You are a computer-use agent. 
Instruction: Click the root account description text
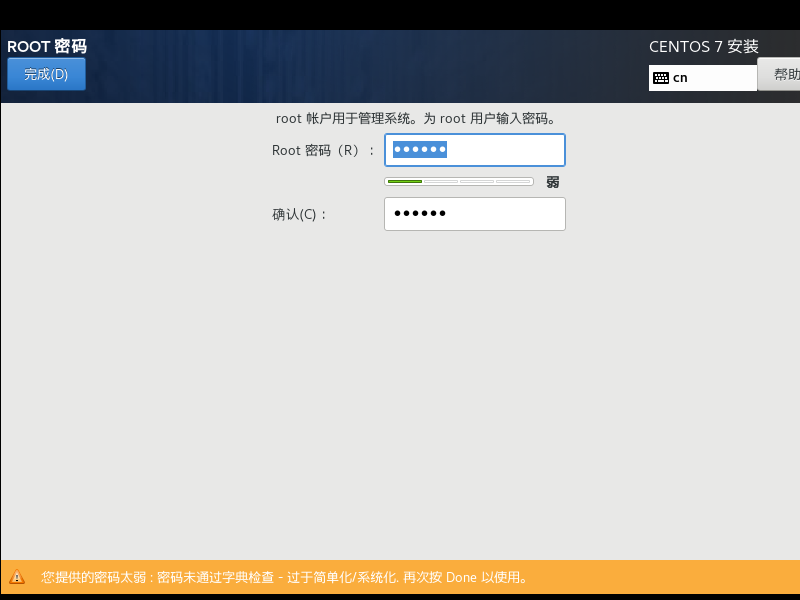click(x=416, y=119)
